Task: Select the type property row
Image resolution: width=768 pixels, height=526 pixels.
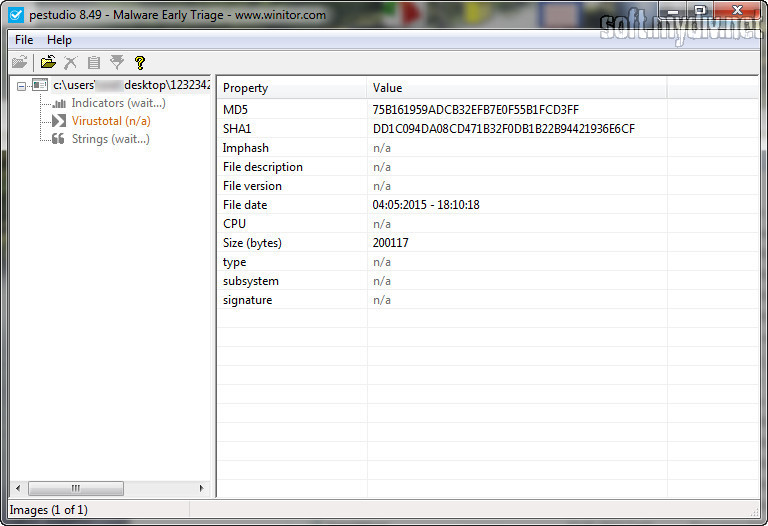Action: point(487,262)
